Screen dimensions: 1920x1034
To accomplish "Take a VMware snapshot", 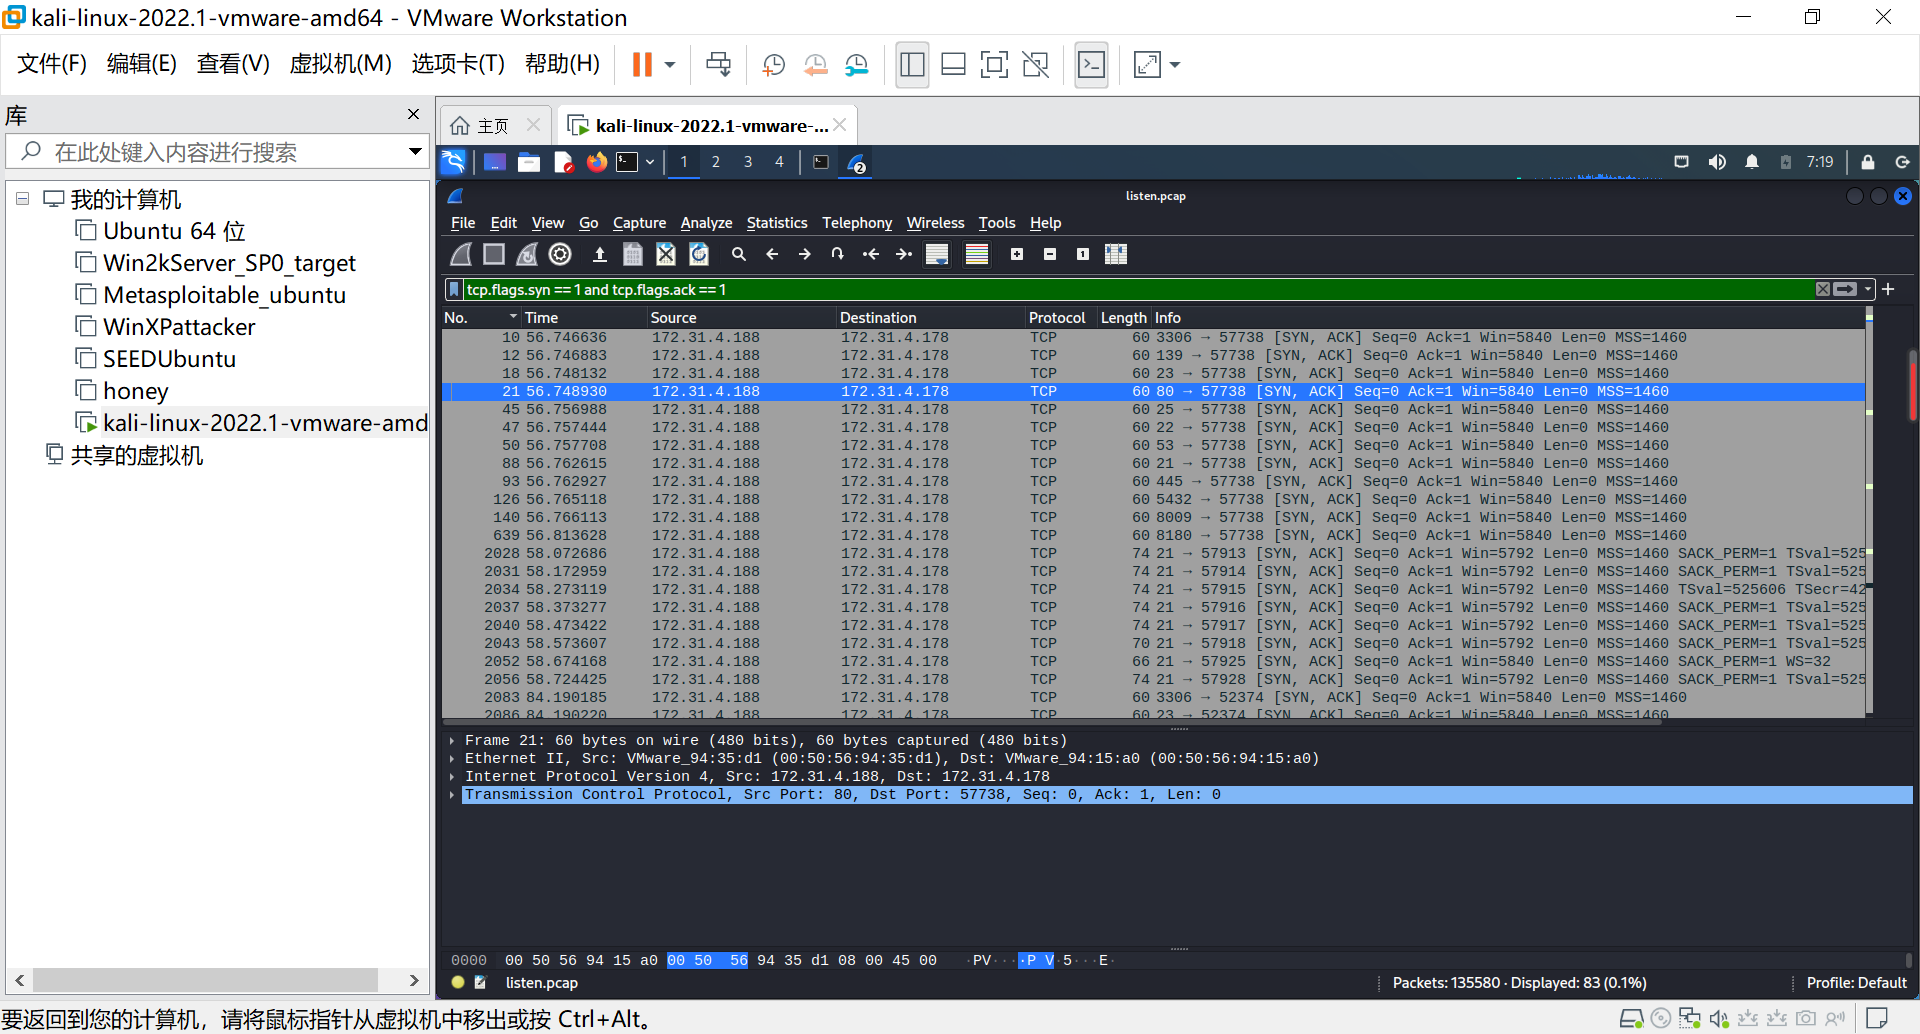I will (773, 65).
